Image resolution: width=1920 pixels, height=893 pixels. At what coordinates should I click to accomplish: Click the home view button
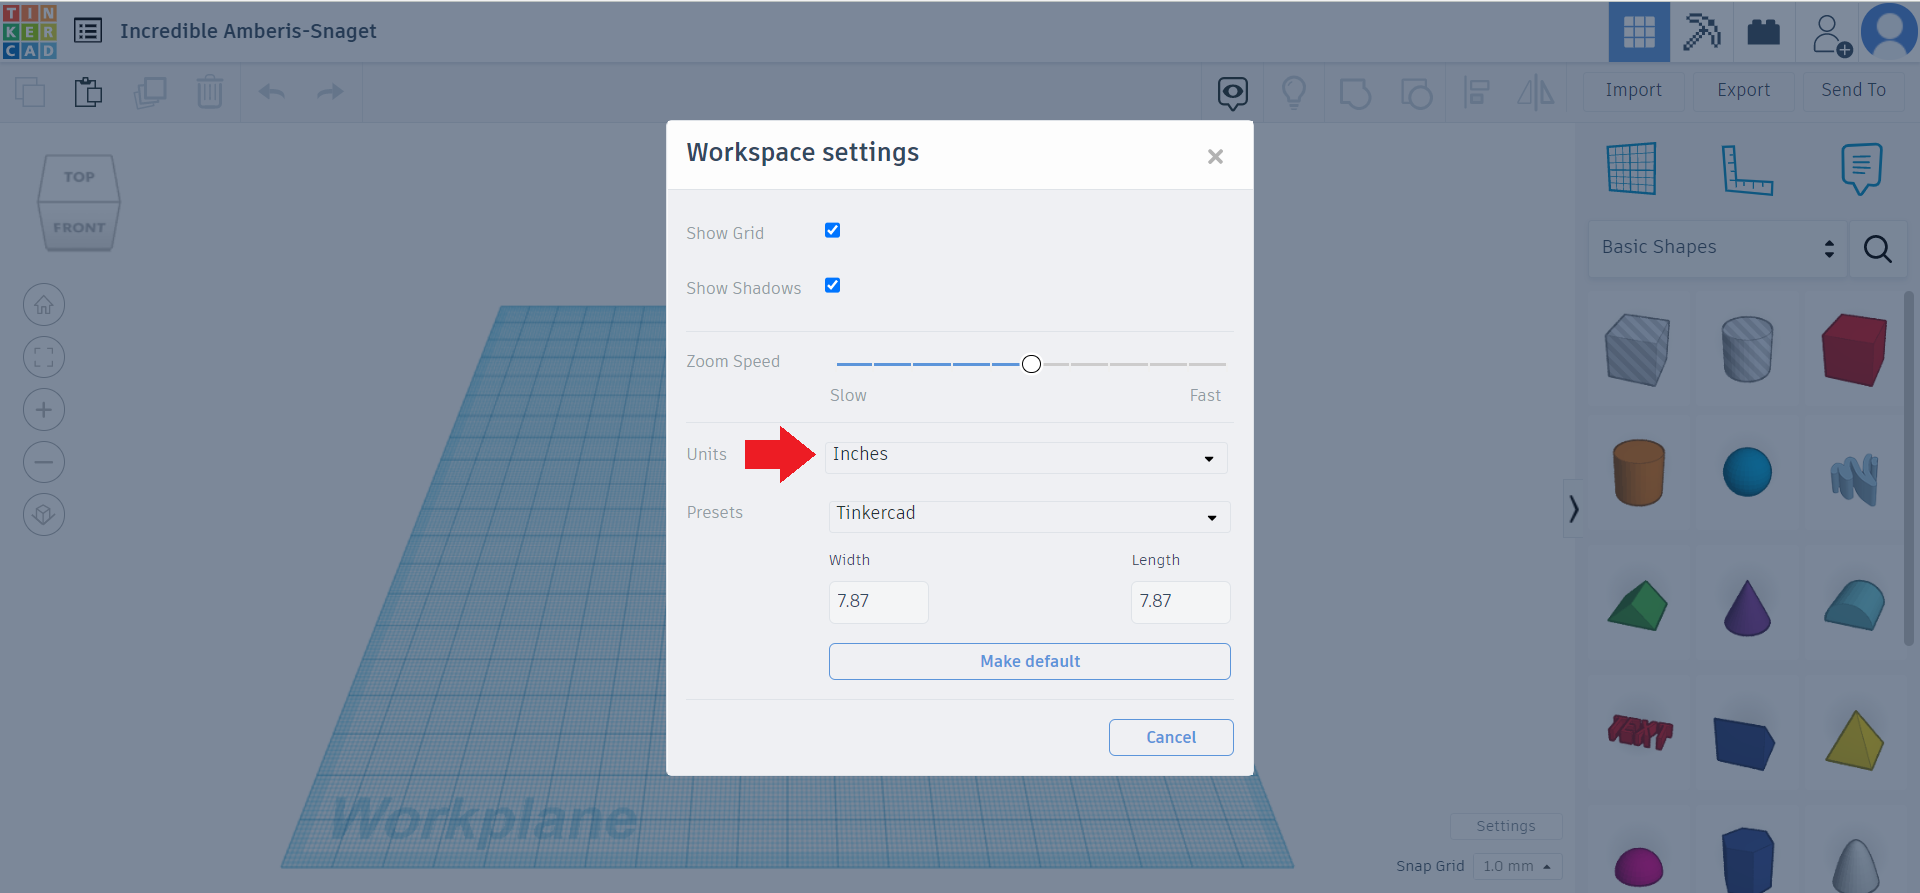tap(44, 305)
